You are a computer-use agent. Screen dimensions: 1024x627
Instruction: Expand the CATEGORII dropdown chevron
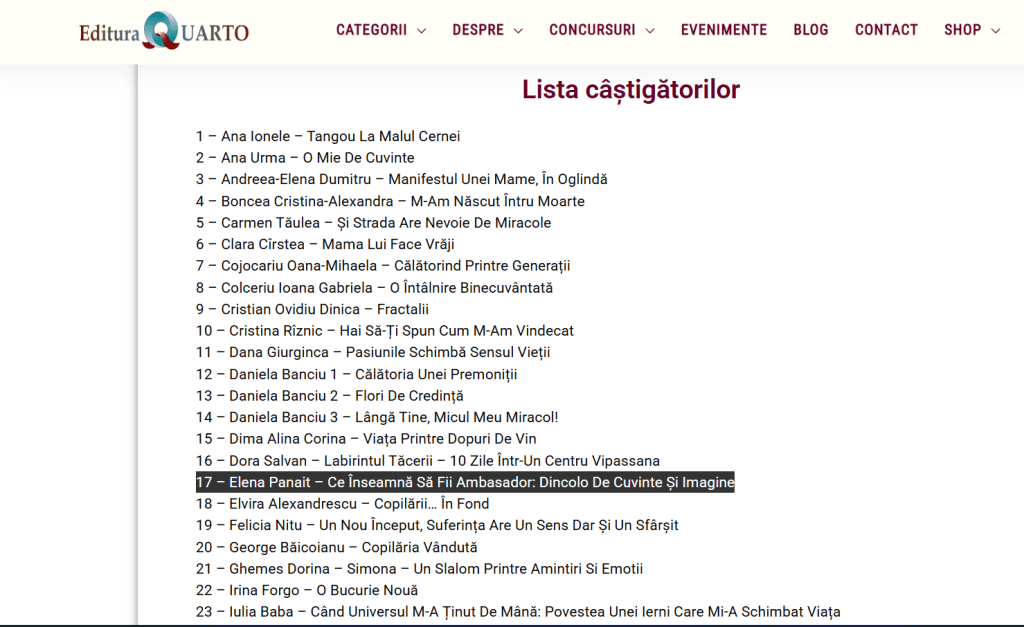(x=421, y=31)
